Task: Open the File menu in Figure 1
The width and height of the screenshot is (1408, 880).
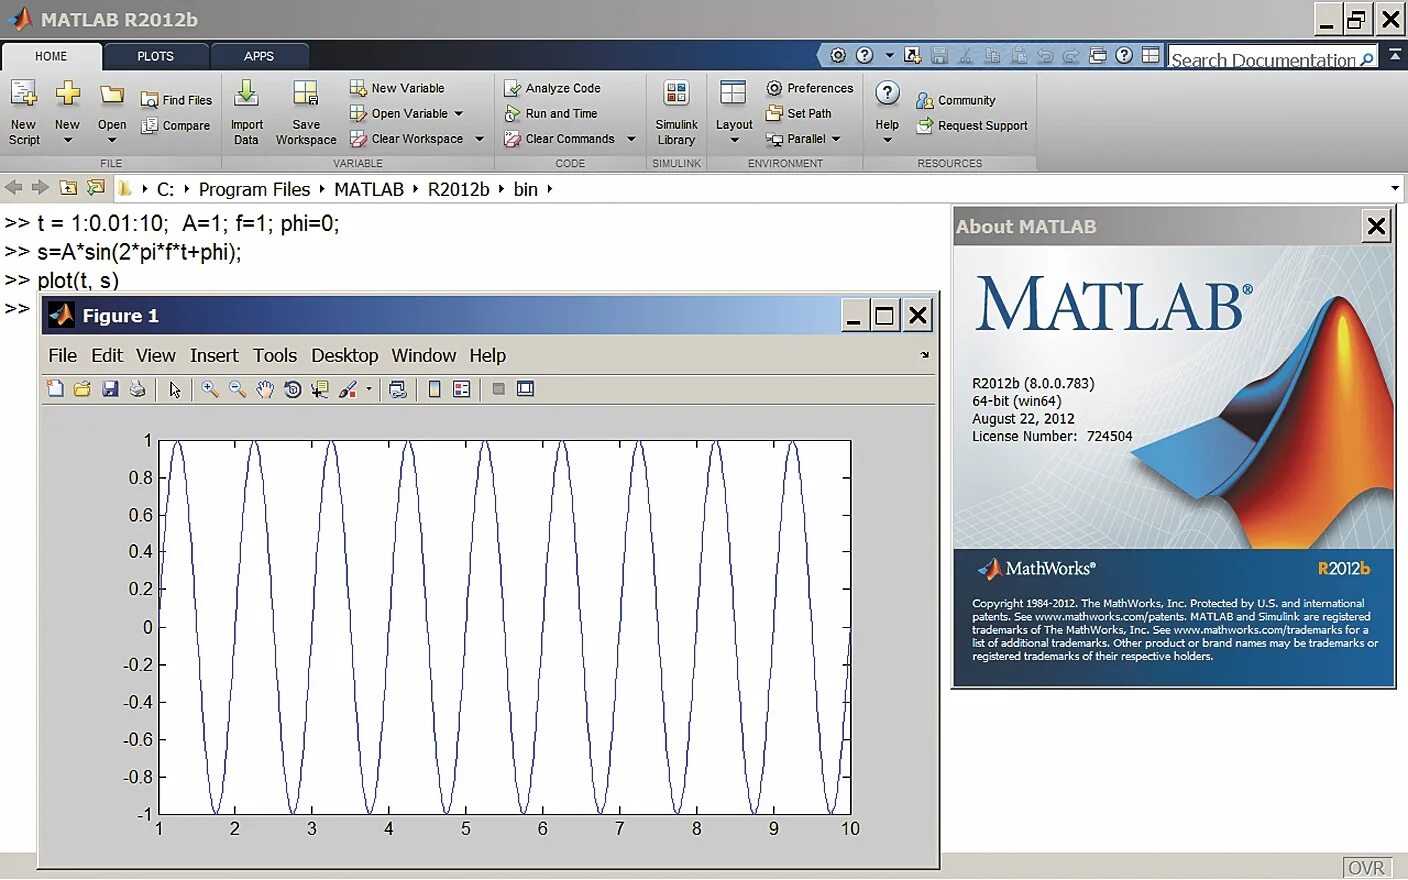Action: point(62,356)
